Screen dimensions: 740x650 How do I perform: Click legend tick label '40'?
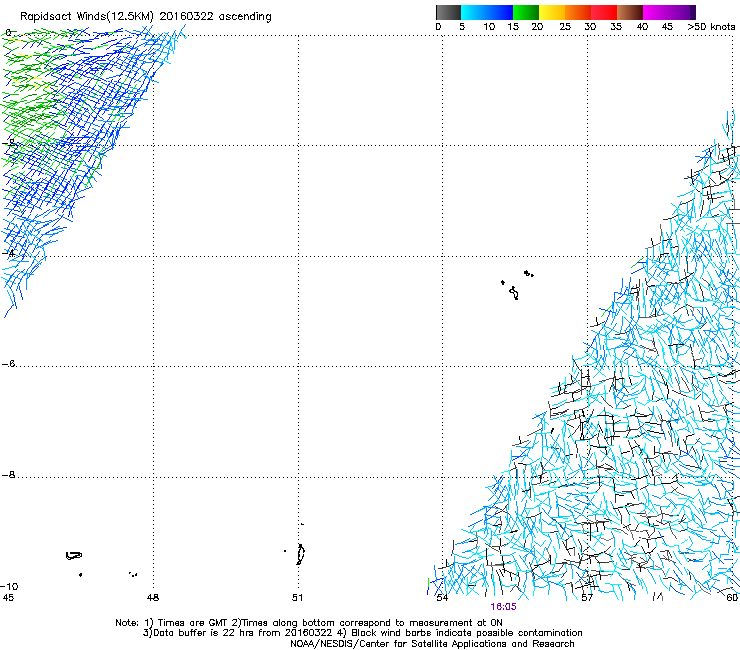[x=642, y=27]
